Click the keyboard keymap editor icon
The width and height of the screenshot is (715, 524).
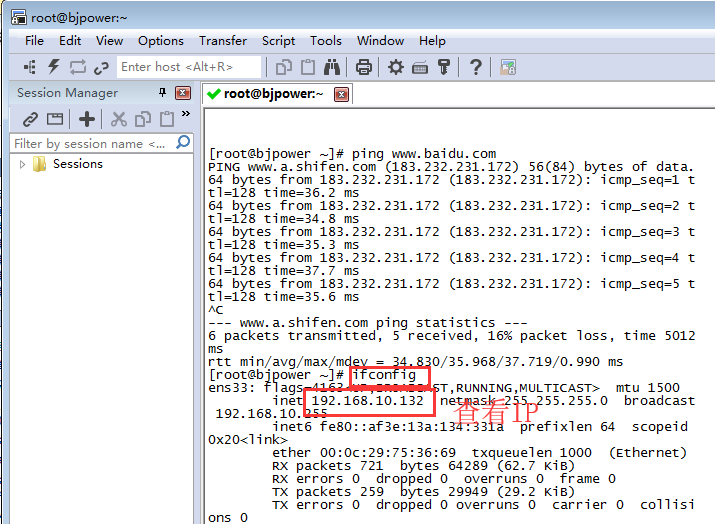click(x=420, y=67)
